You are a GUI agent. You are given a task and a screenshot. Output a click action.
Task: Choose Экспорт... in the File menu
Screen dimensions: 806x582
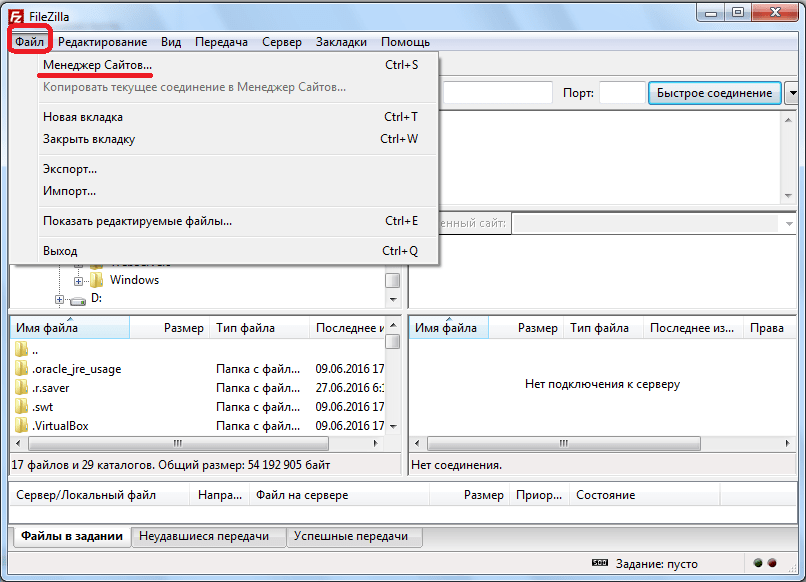coord(70,169)
